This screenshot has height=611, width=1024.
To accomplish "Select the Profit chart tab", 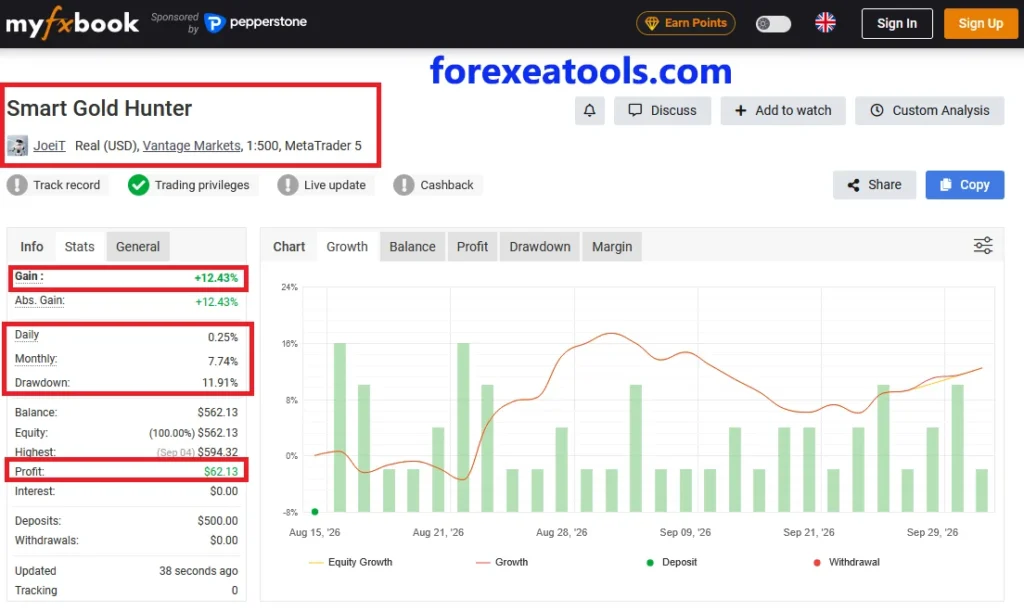I will pyautogui.click(x=472, y=247).
